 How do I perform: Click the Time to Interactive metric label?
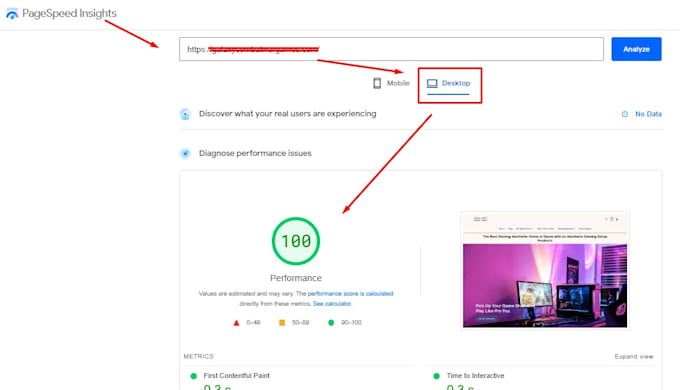click(x=475, y=376)
